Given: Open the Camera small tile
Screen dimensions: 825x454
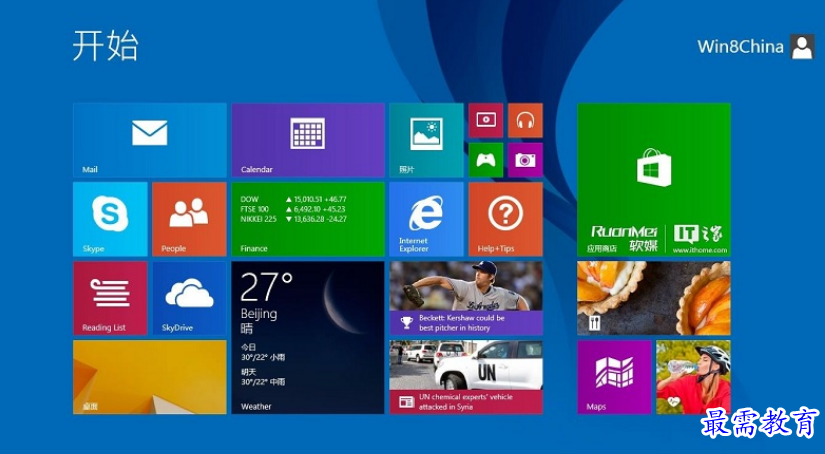Looking at the screenshot, I should [x=525, y=160].
